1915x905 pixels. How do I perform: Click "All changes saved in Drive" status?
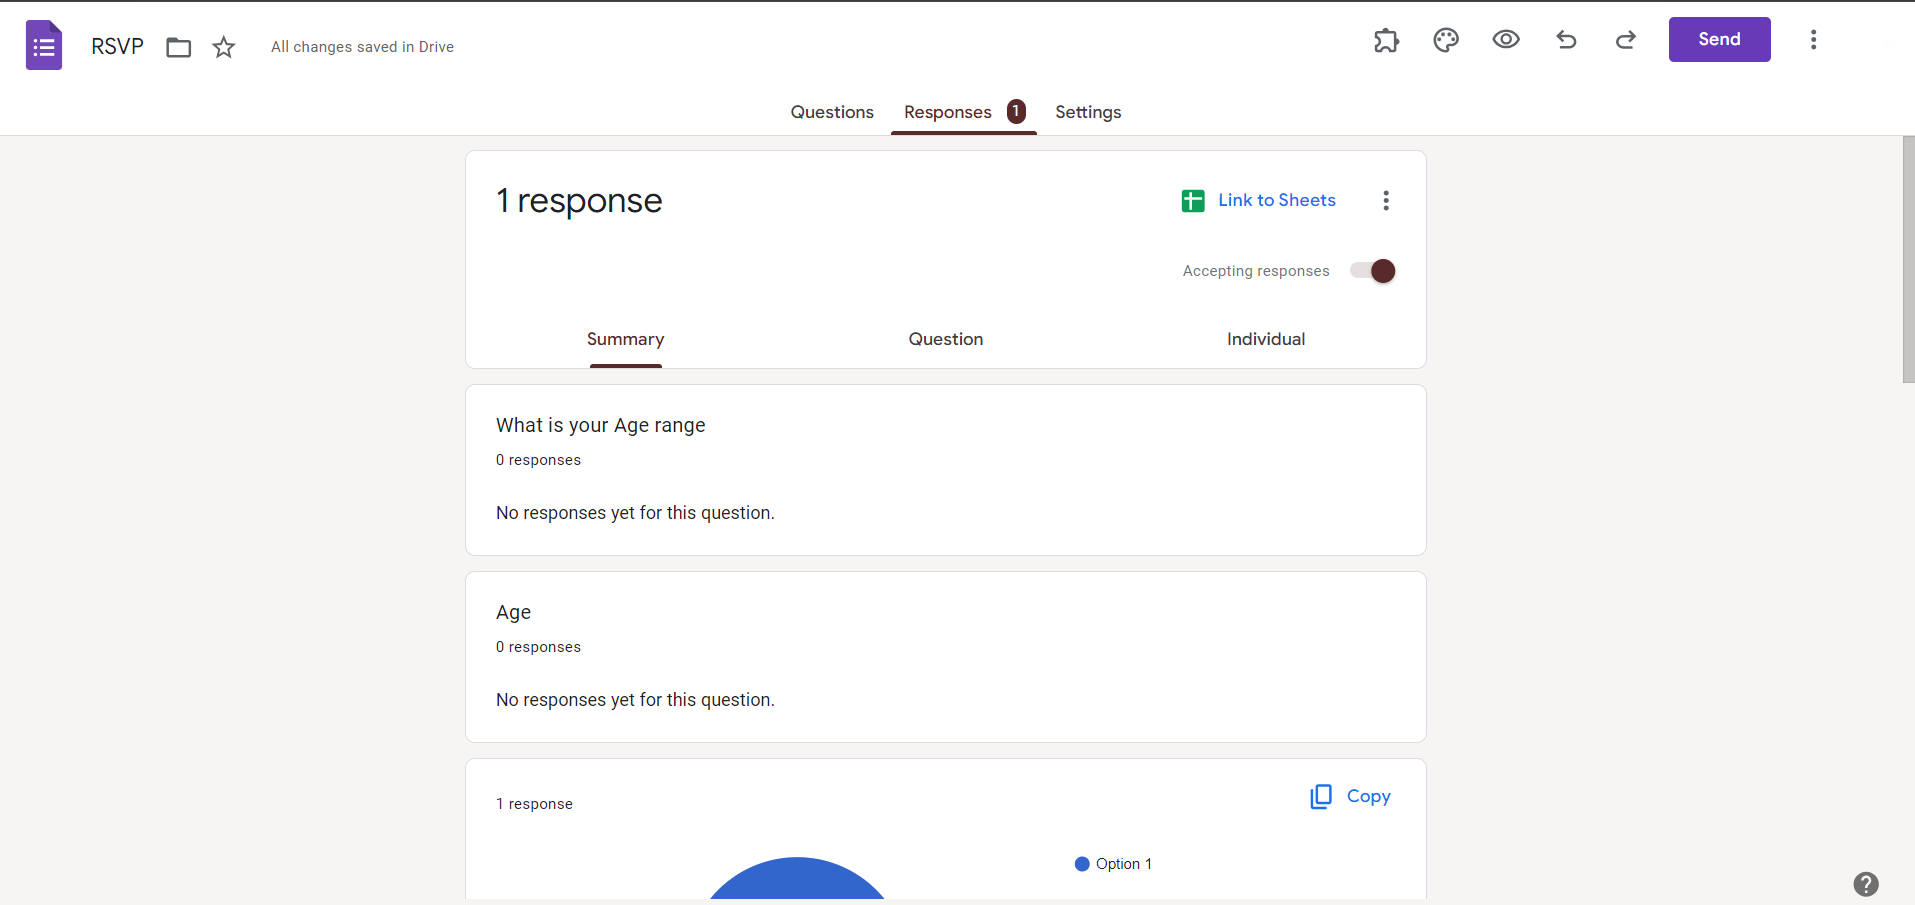[x=362, y=47]
